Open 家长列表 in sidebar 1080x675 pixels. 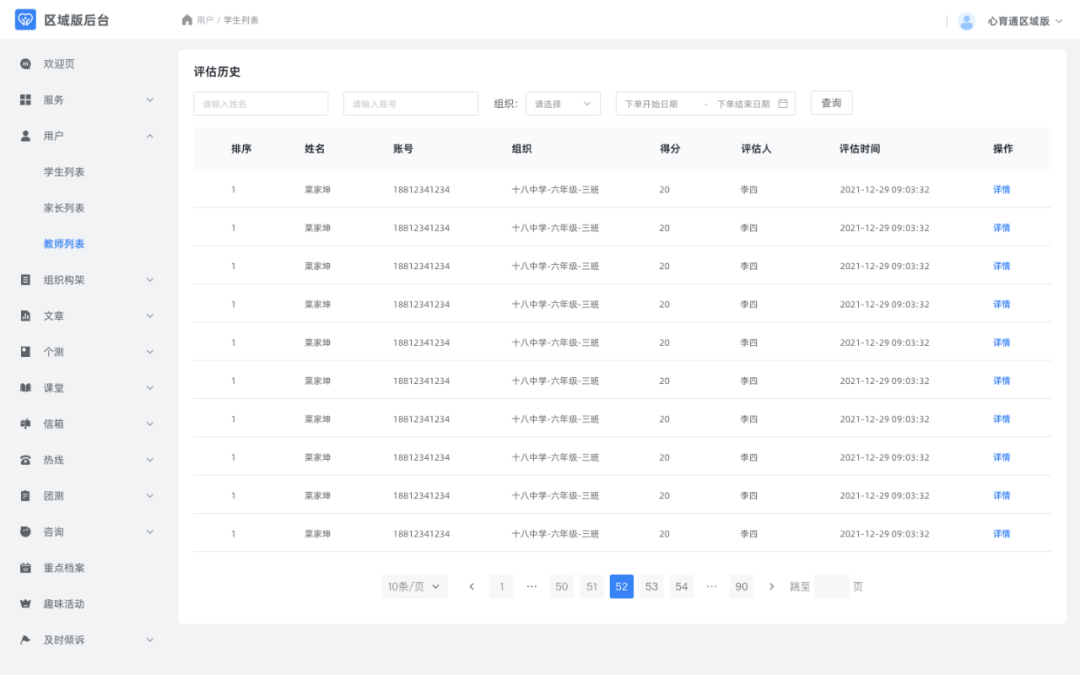(64, 207)
